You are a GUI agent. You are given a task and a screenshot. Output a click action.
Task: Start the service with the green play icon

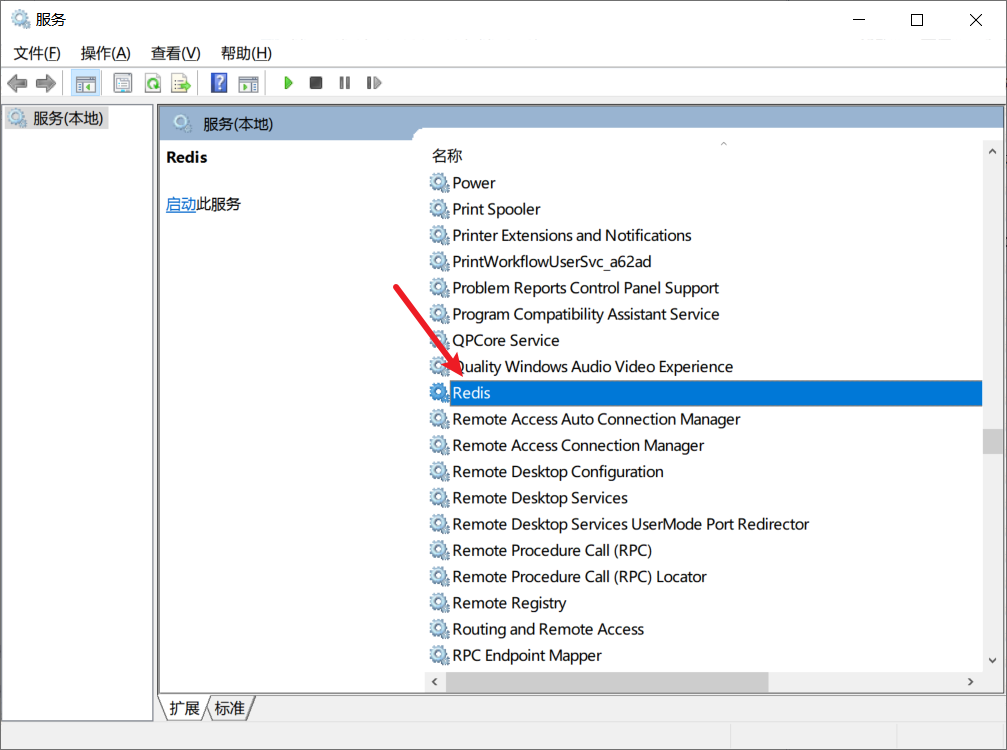click(x=287, y=82)
